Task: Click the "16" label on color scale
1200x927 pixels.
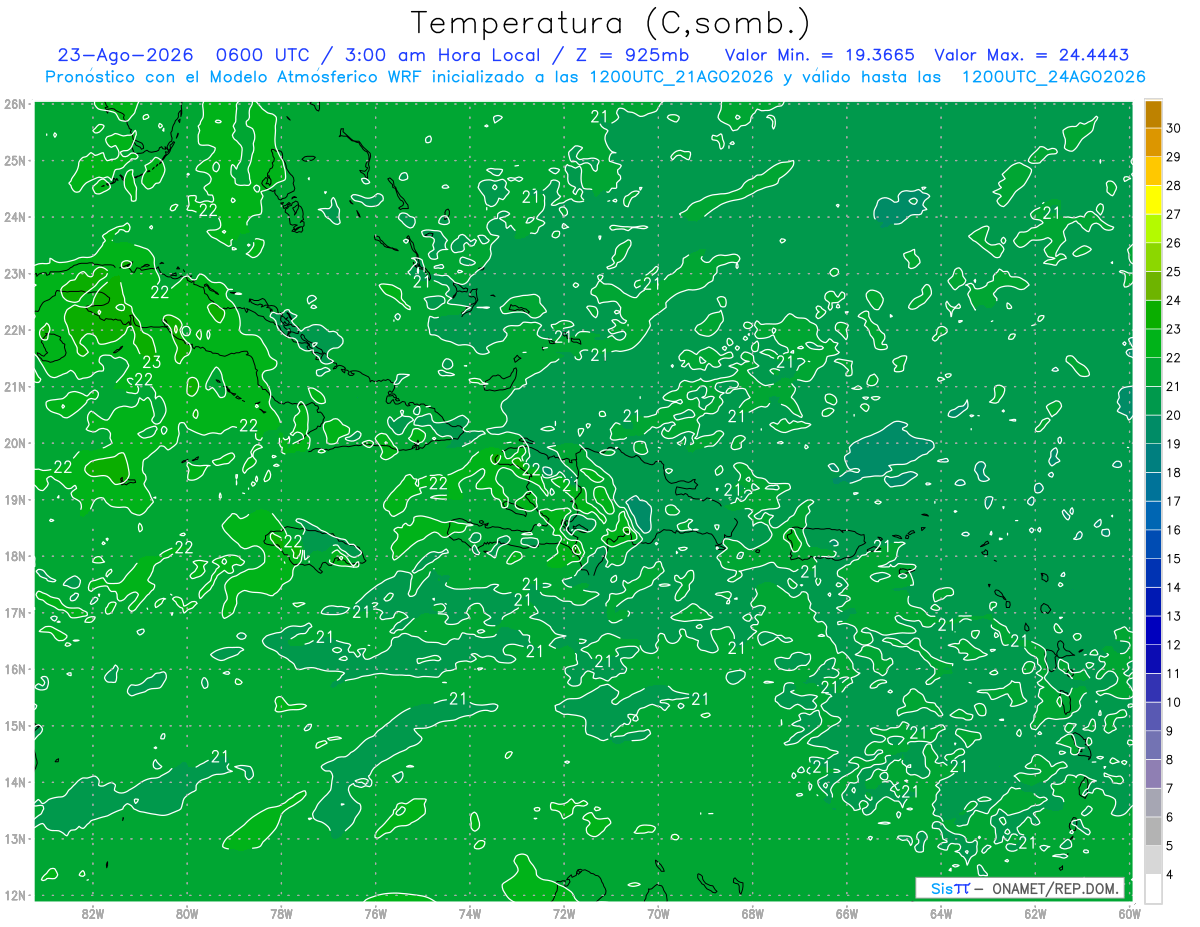Action: (x=1174, y=530)
